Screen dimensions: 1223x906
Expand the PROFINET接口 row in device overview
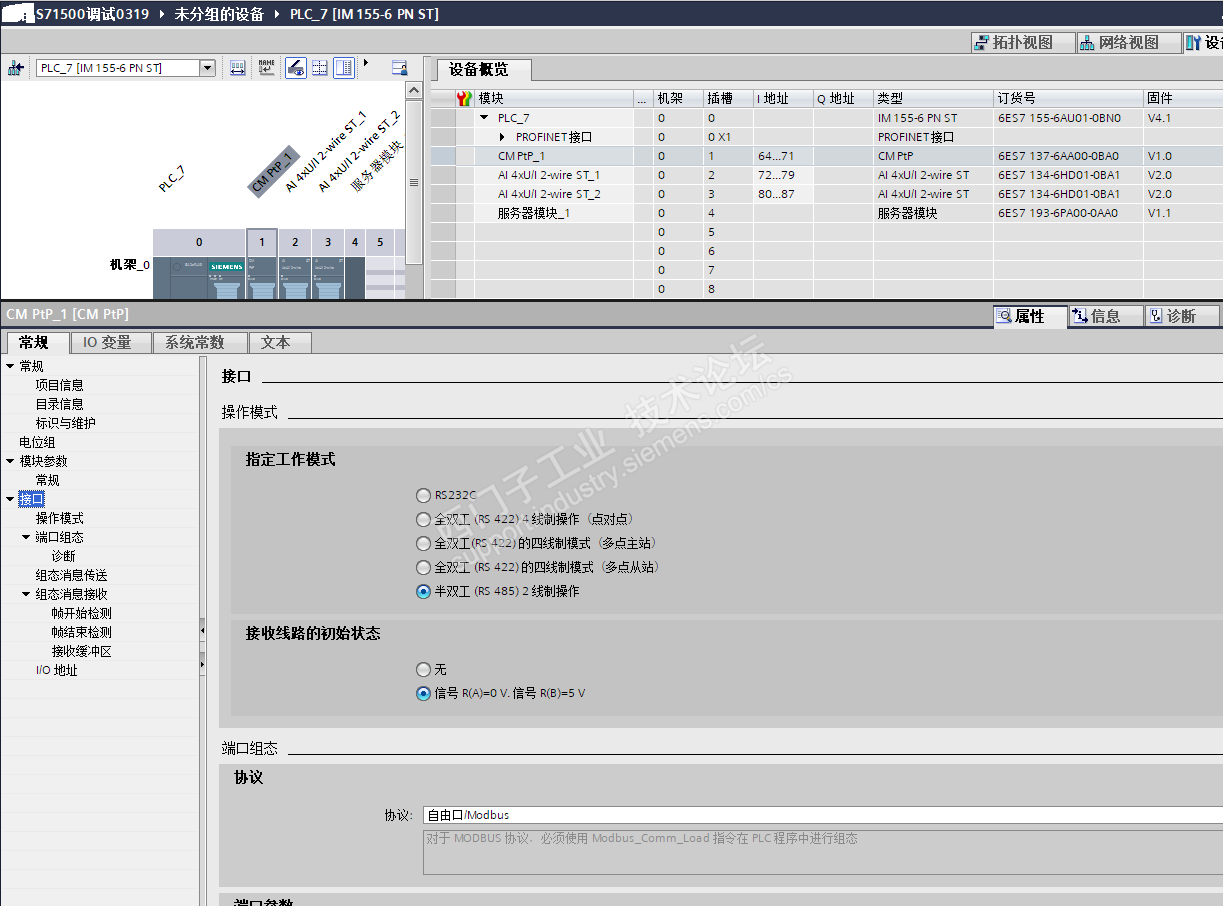point(503,137)
